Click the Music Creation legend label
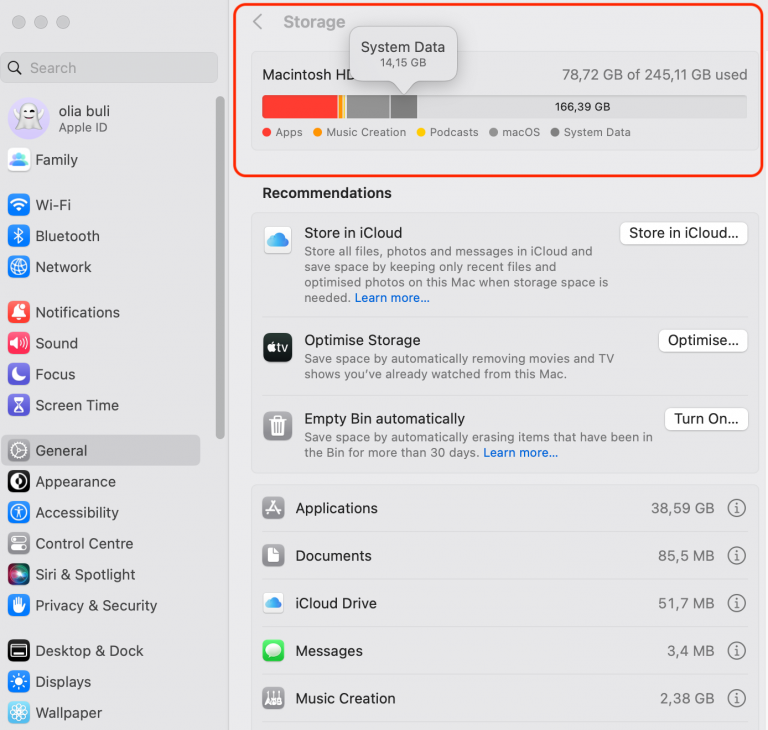768x730 pixels. (366, 132)
